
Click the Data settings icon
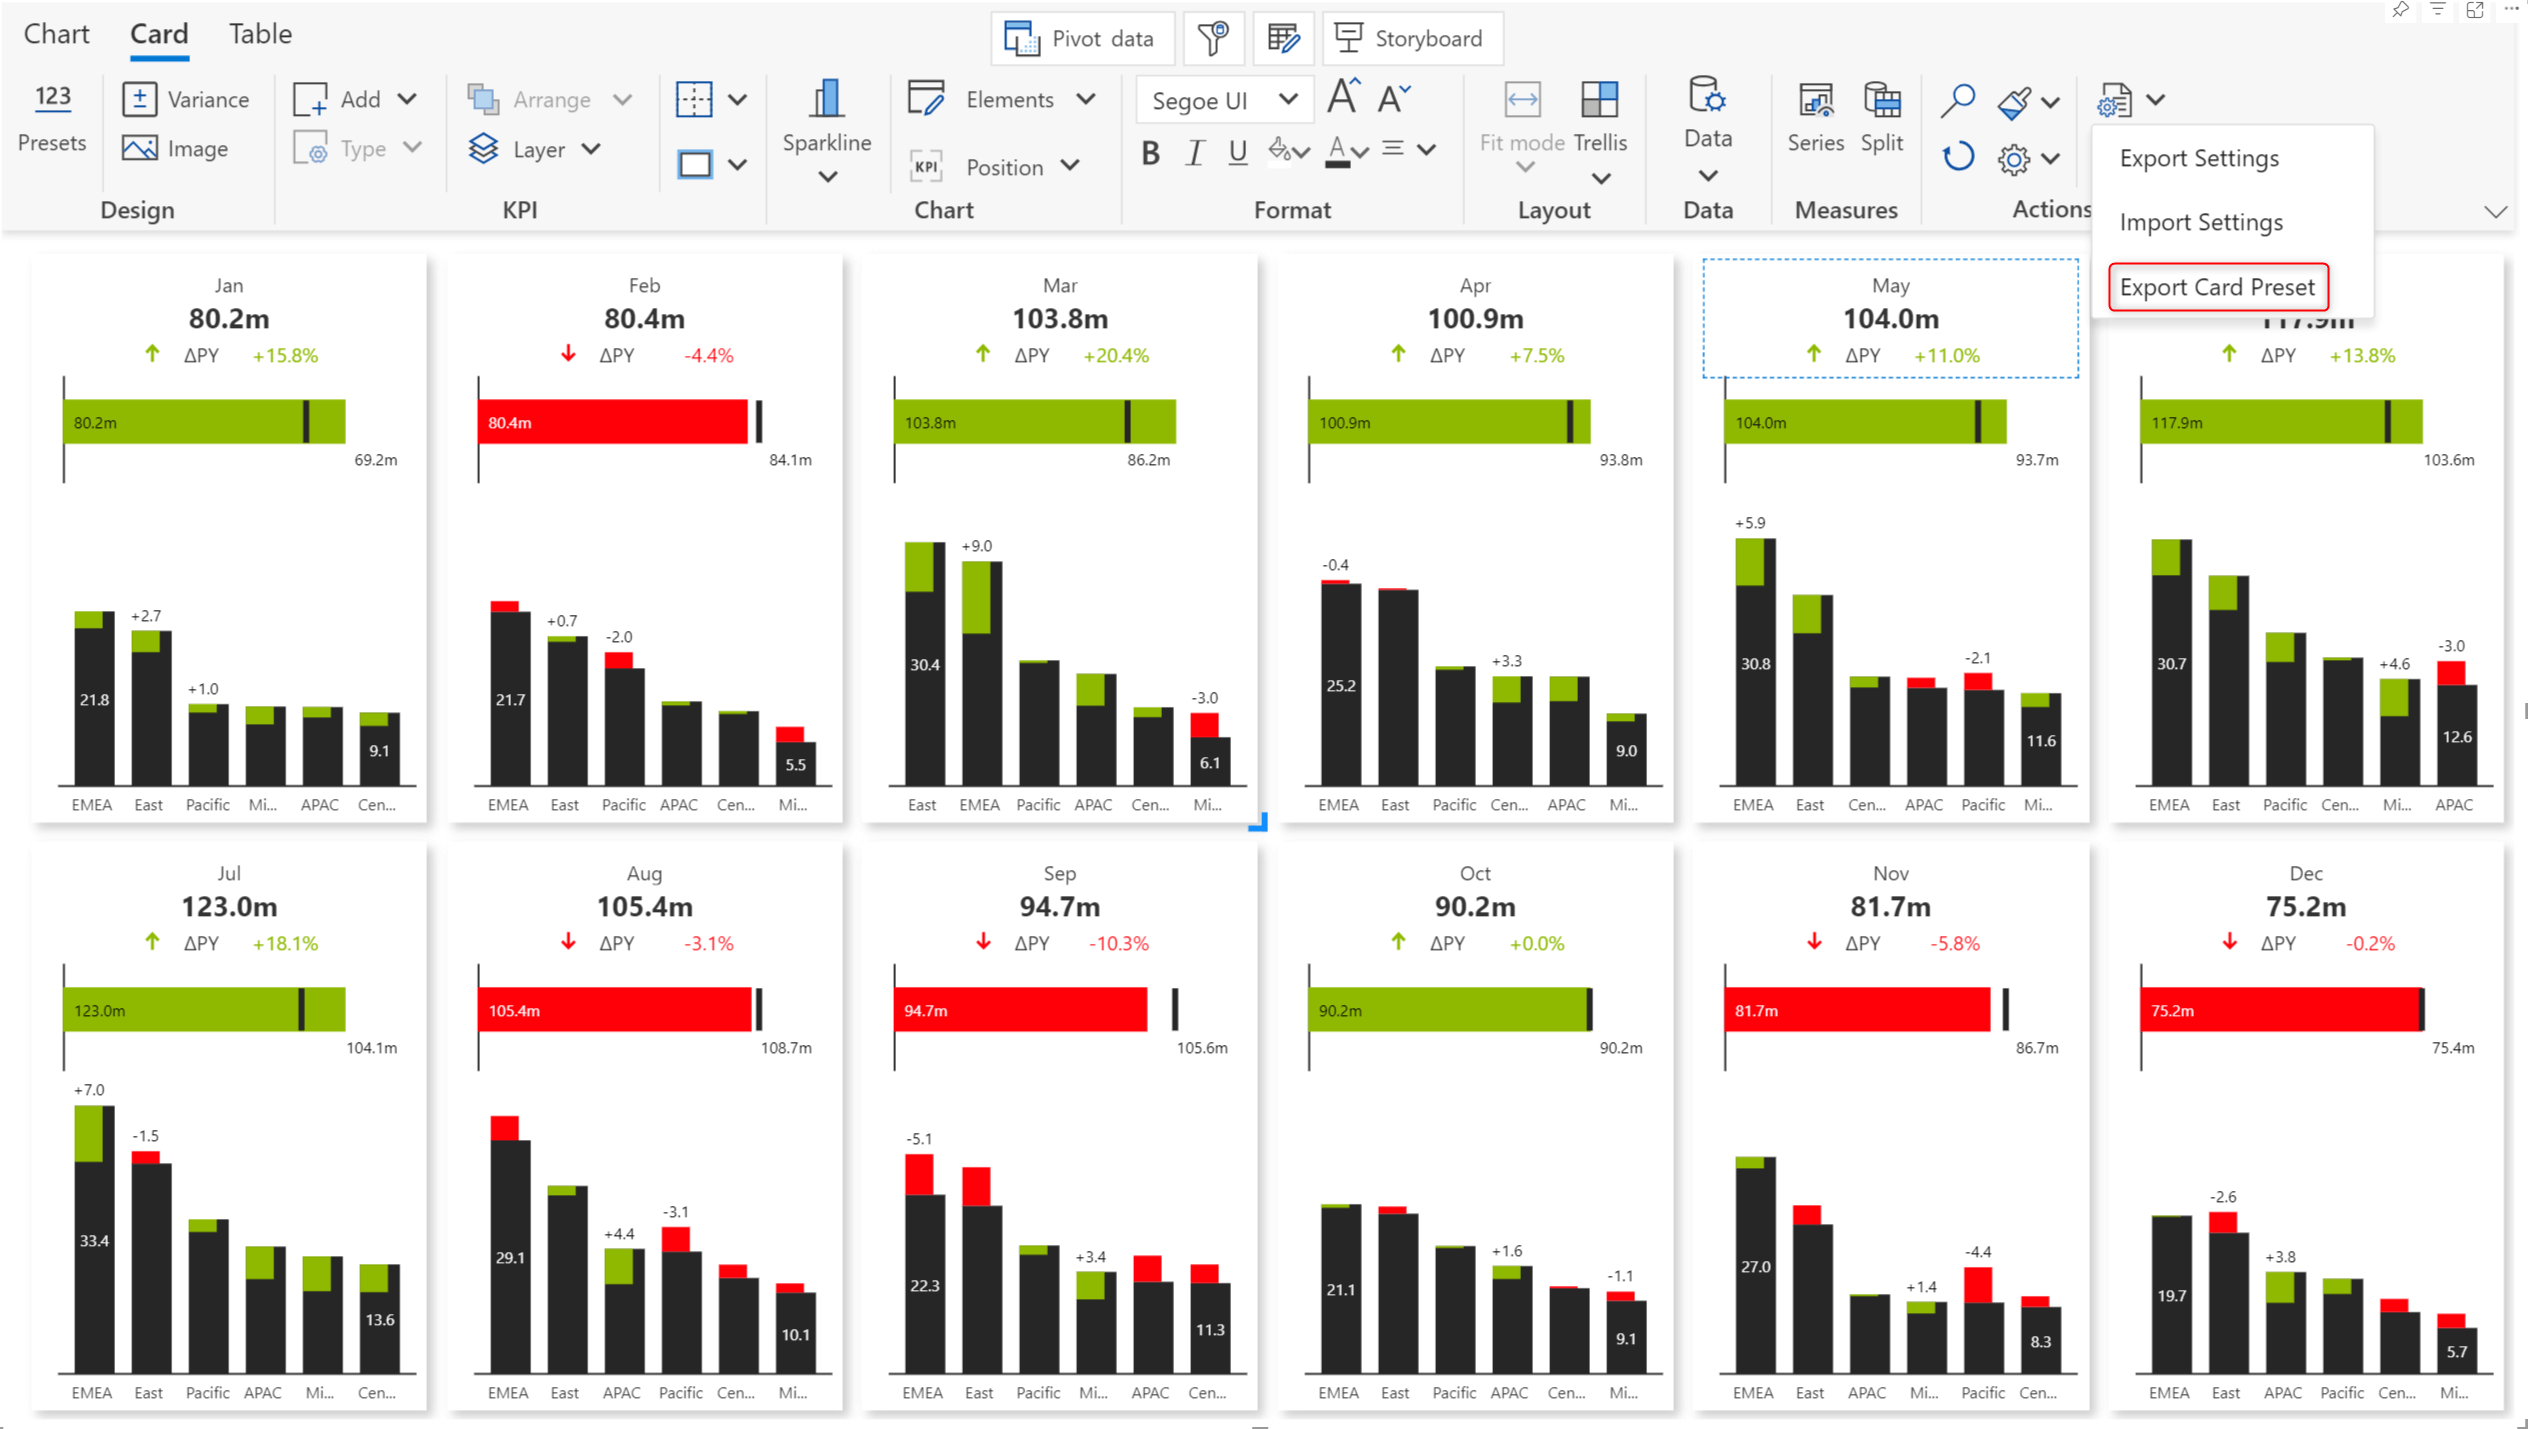[1707, 96]
